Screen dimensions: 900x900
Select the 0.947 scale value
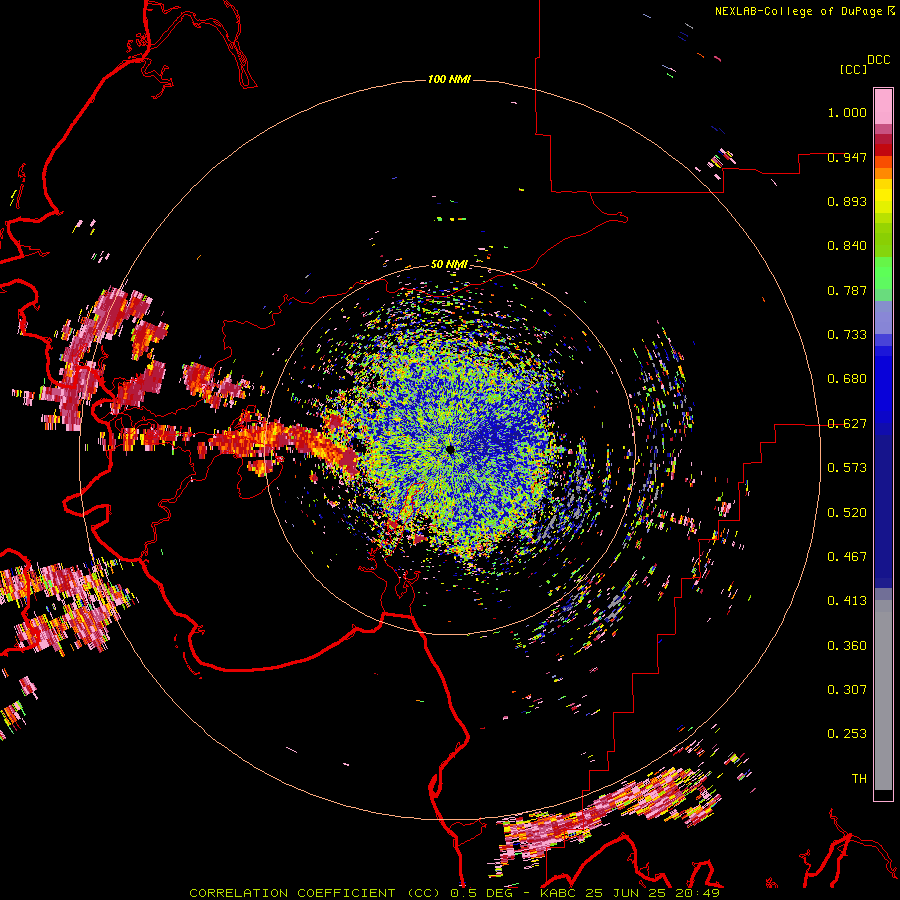pyautogui.click(x=847, y=157)
